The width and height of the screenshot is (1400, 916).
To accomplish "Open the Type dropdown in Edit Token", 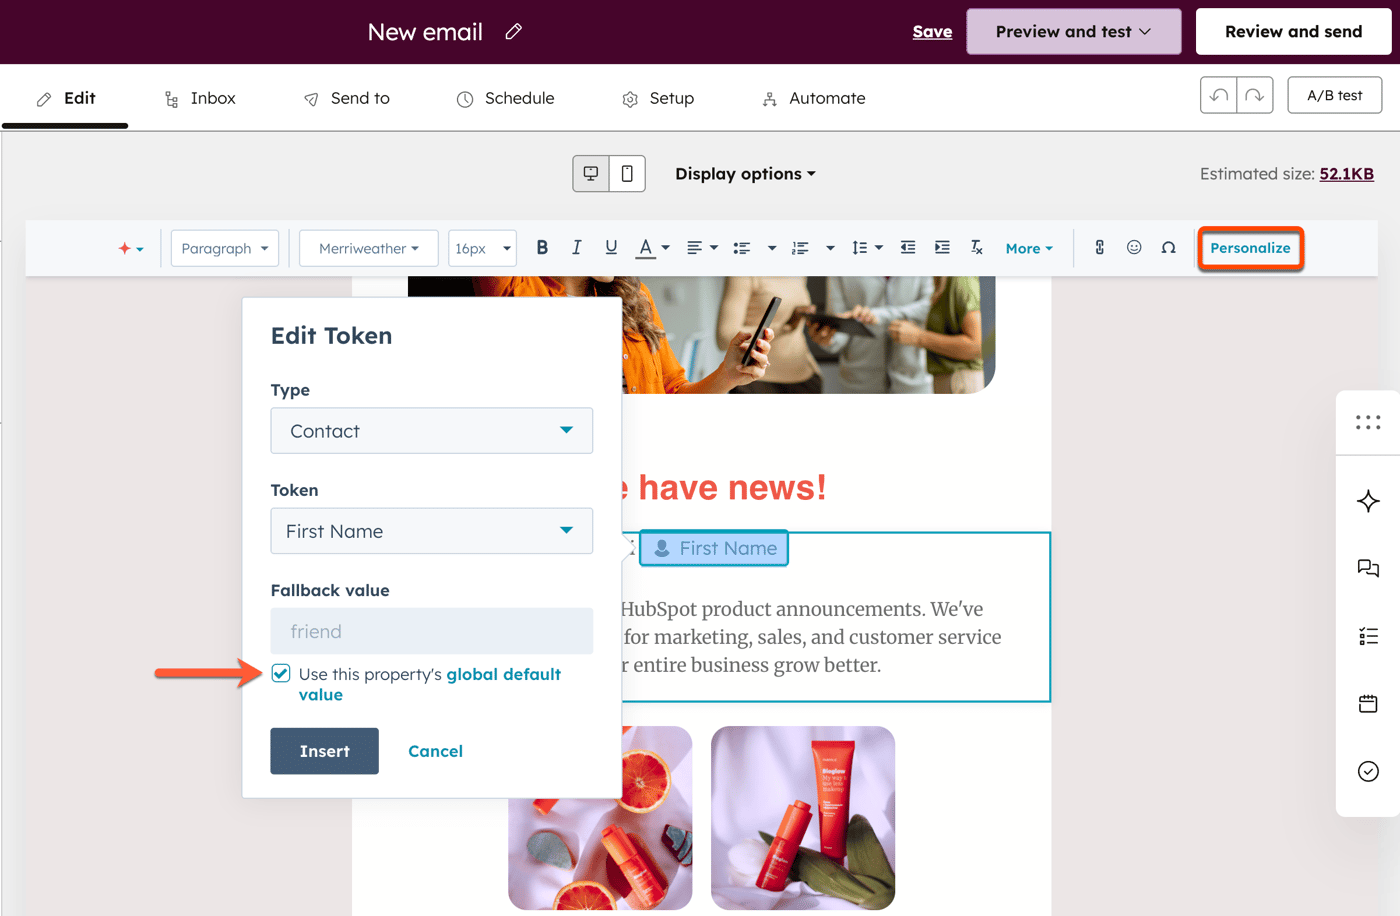I will point(431,430).
